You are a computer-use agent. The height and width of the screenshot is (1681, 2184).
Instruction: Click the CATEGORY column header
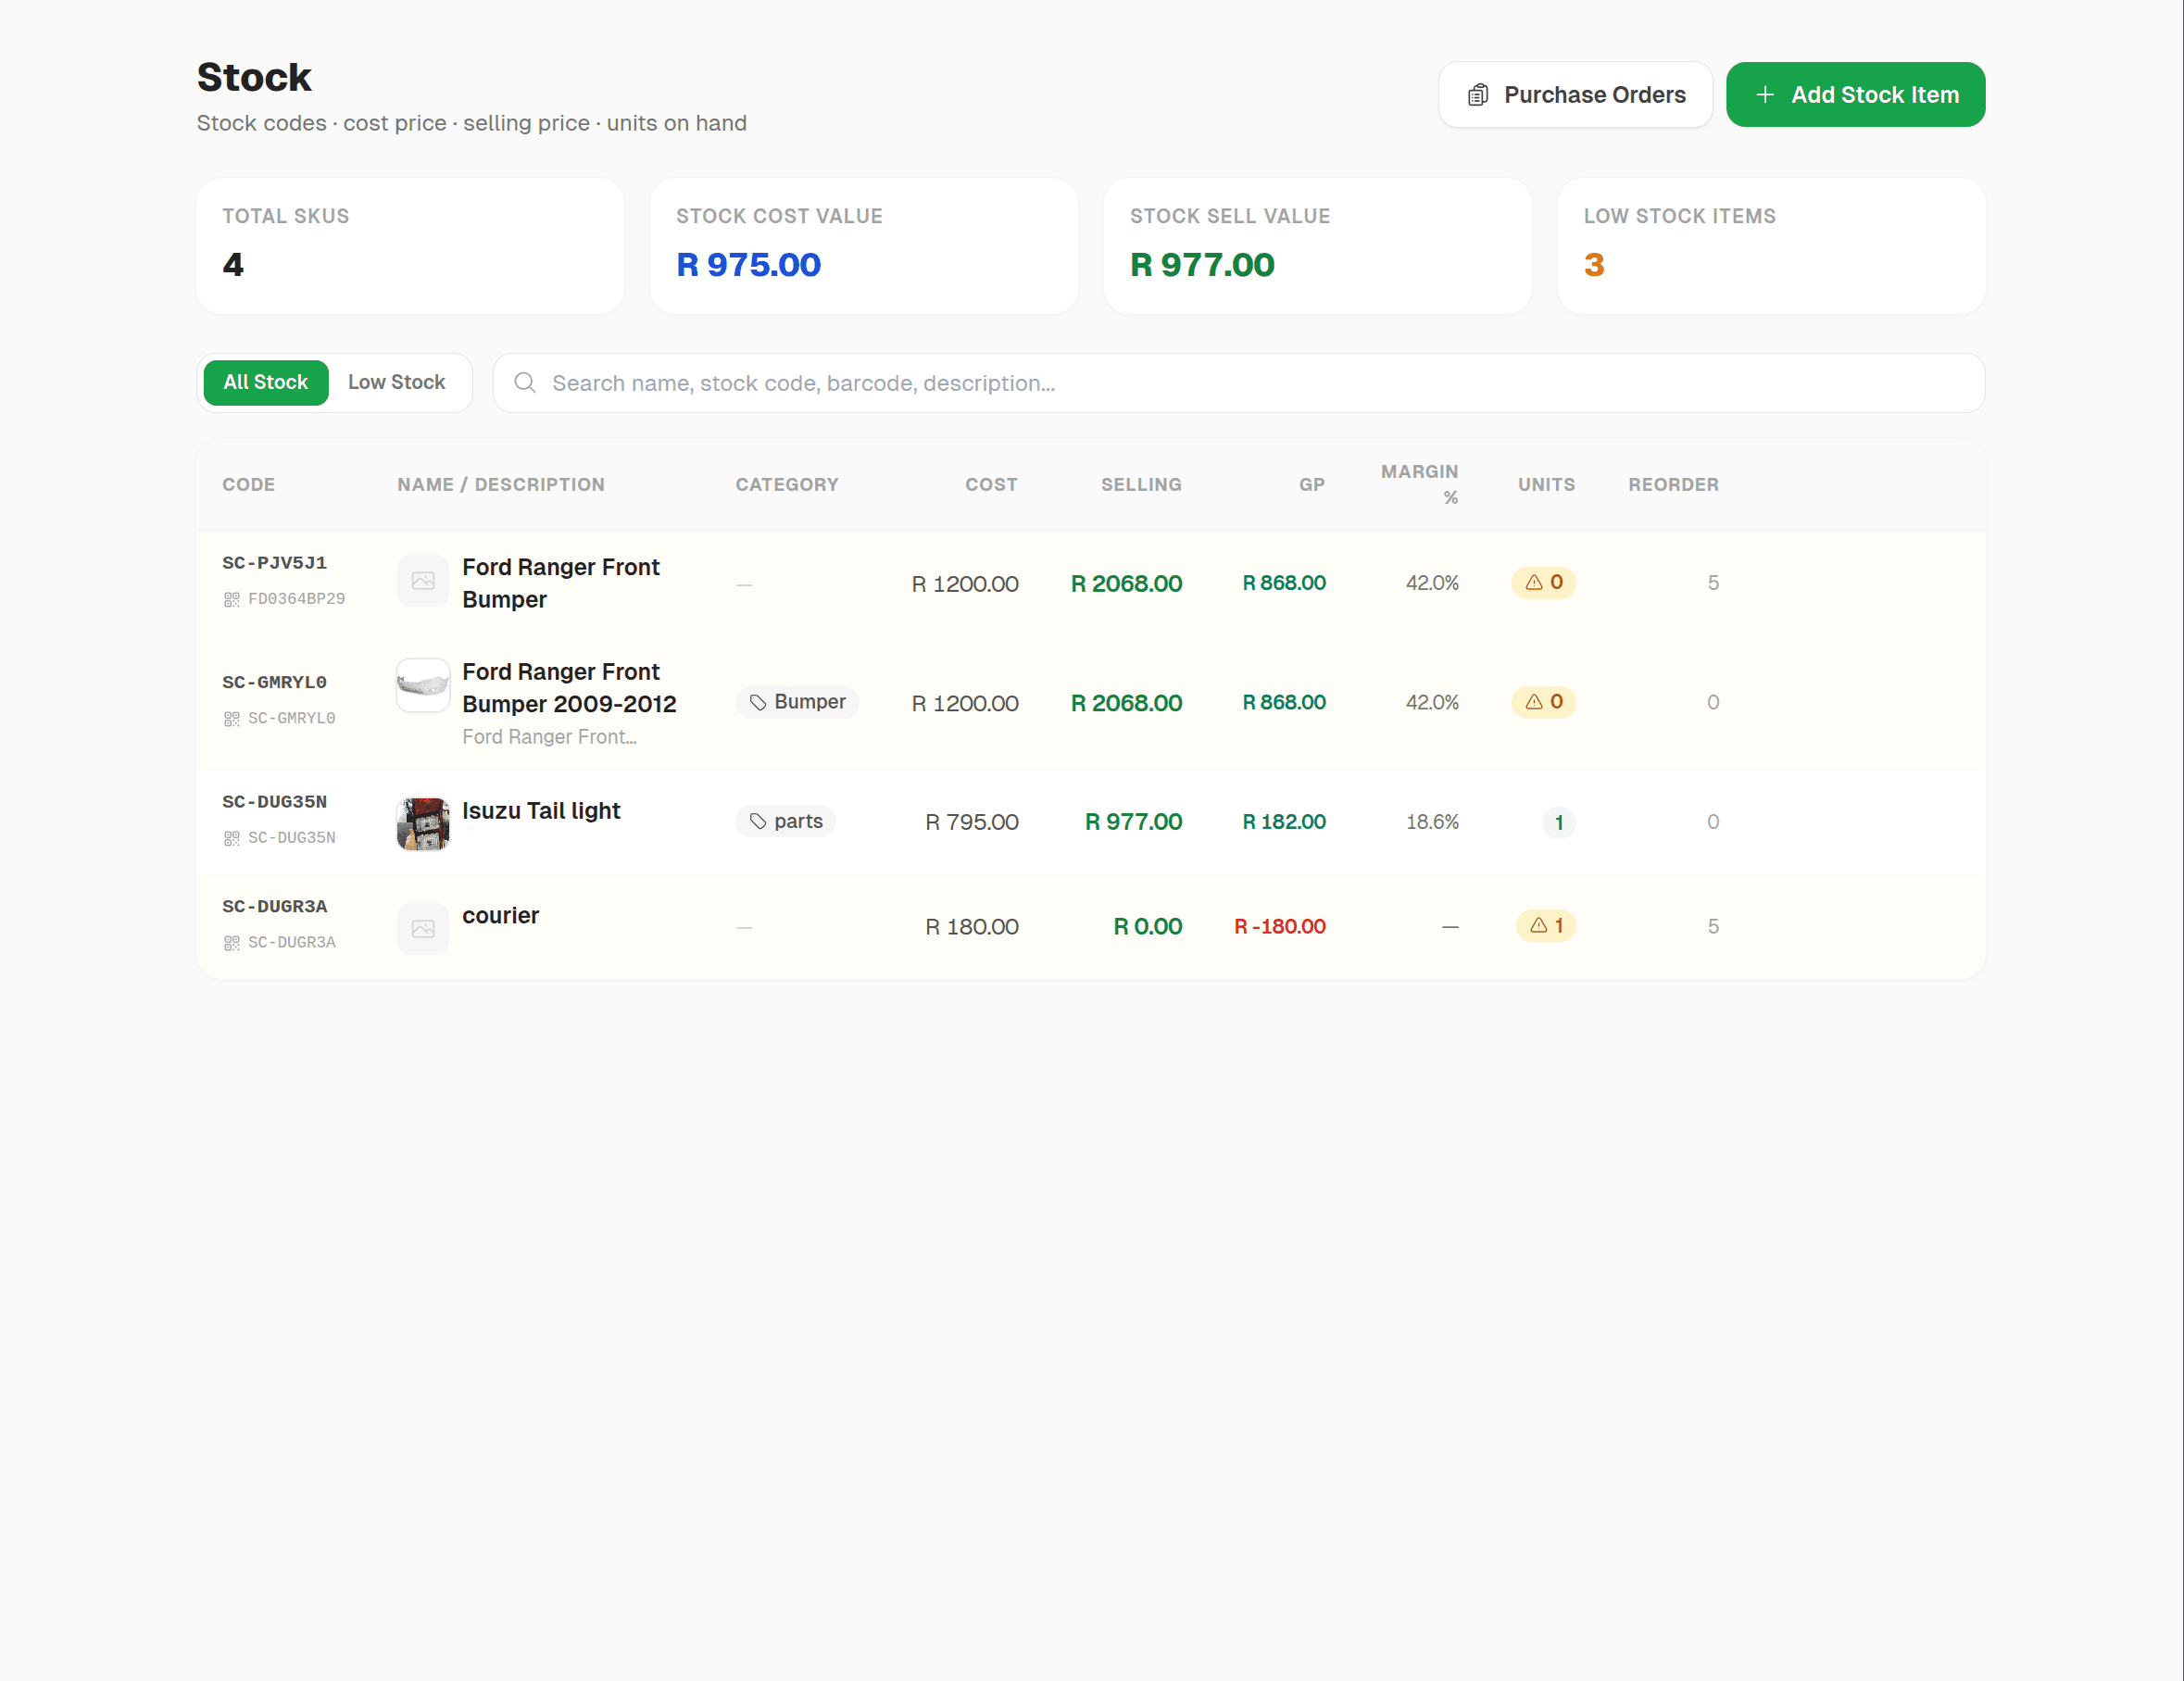click(787, 485)
